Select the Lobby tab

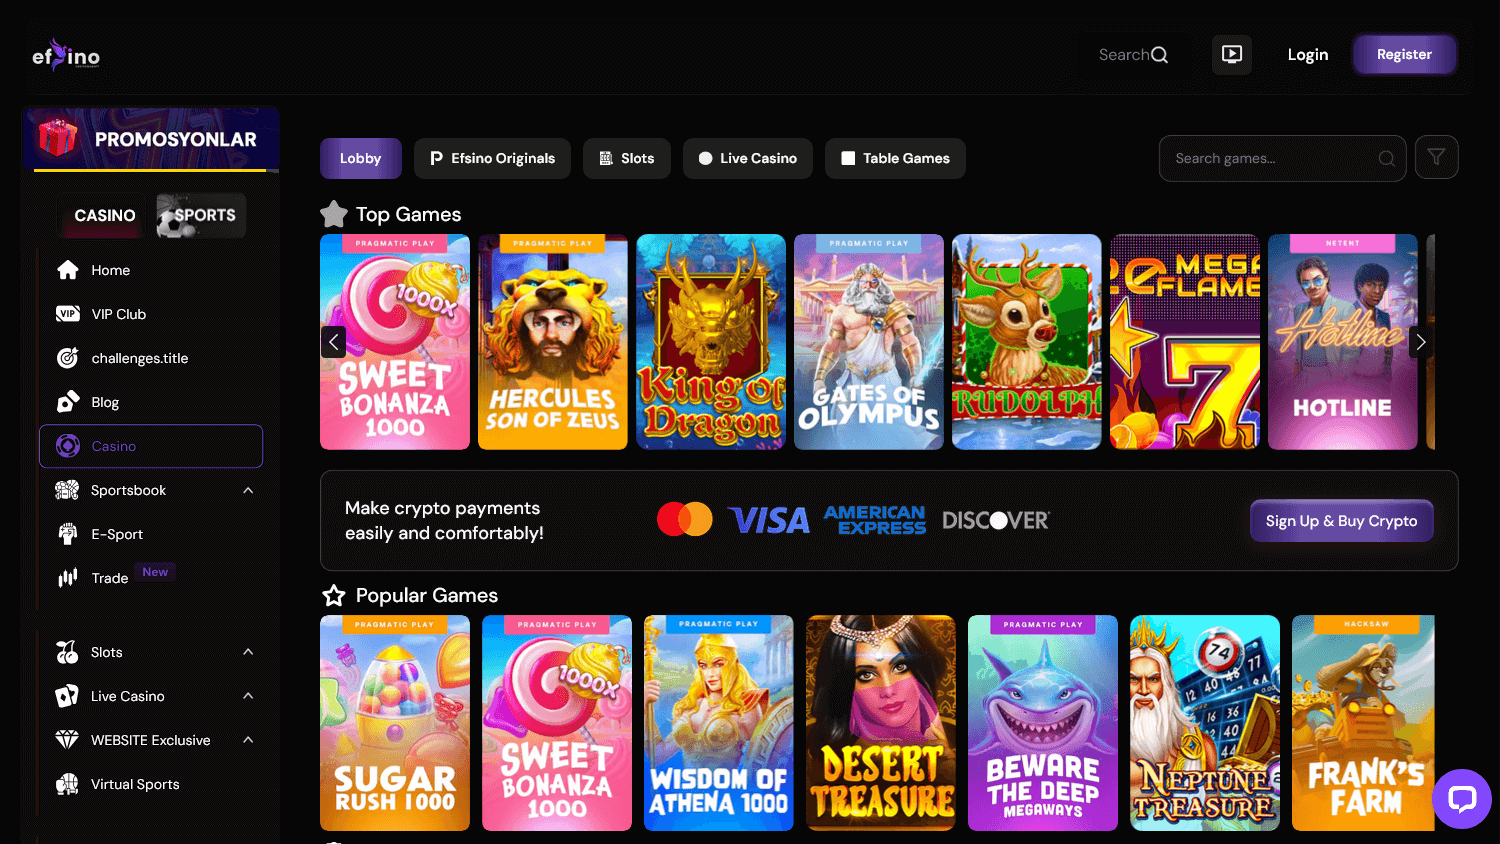pyautogui.click(x=361, y=158)
